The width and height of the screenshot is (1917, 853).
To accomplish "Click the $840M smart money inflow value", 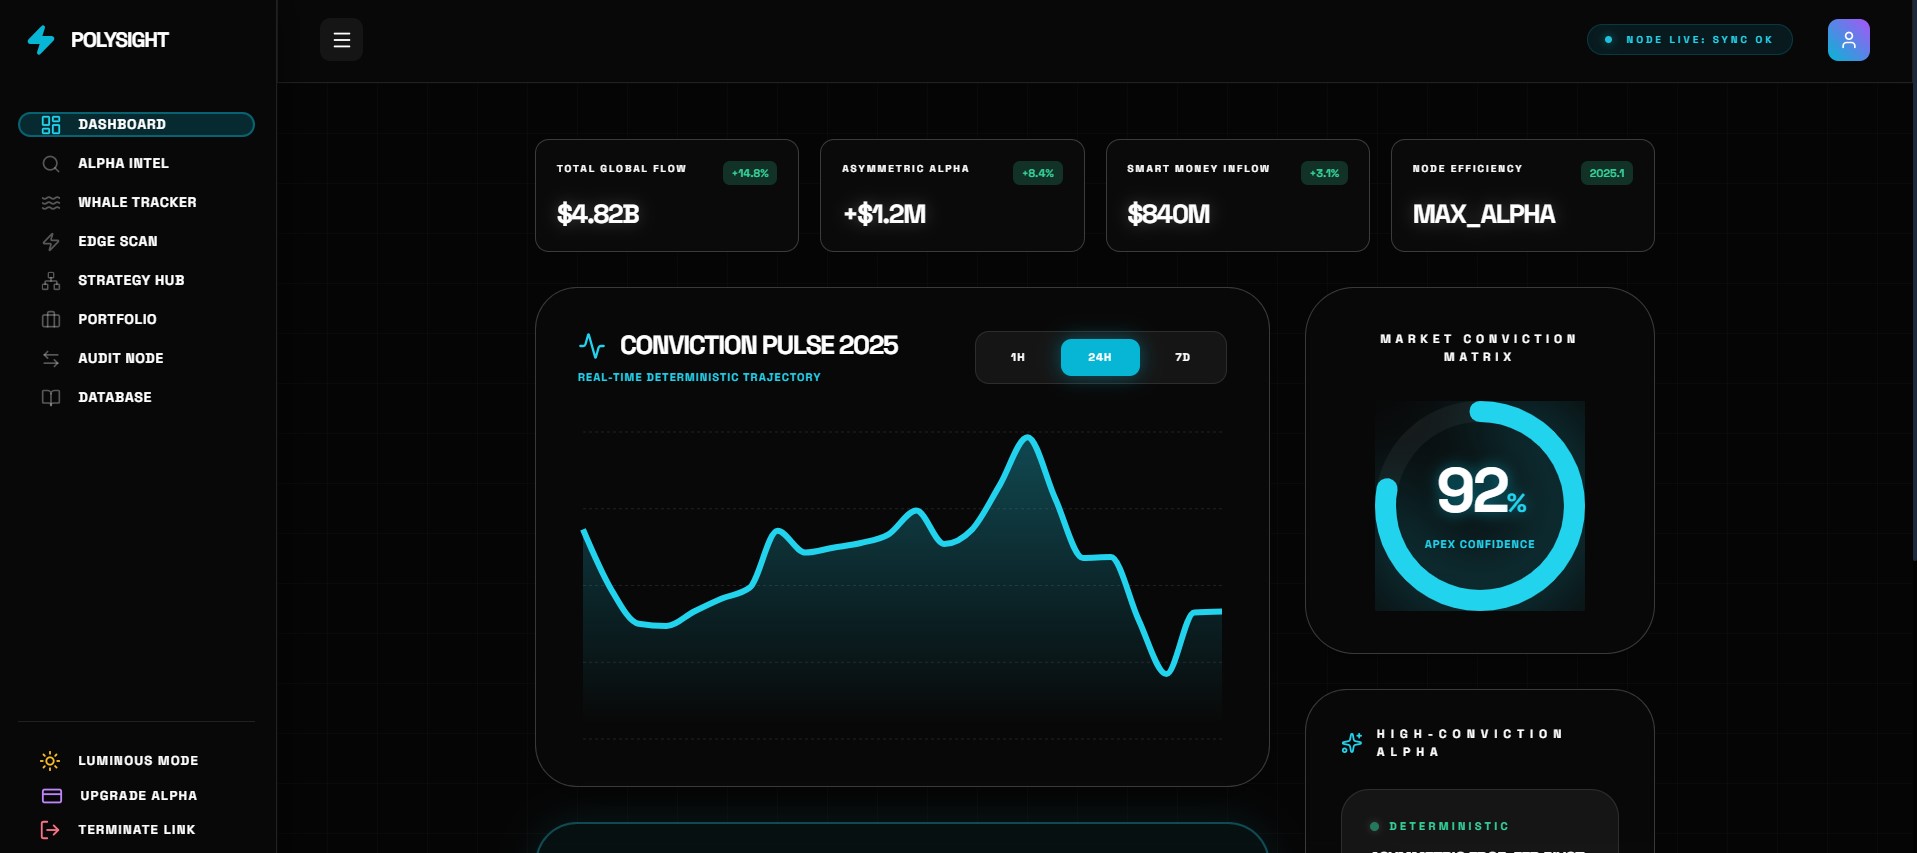I will 1169,214.
